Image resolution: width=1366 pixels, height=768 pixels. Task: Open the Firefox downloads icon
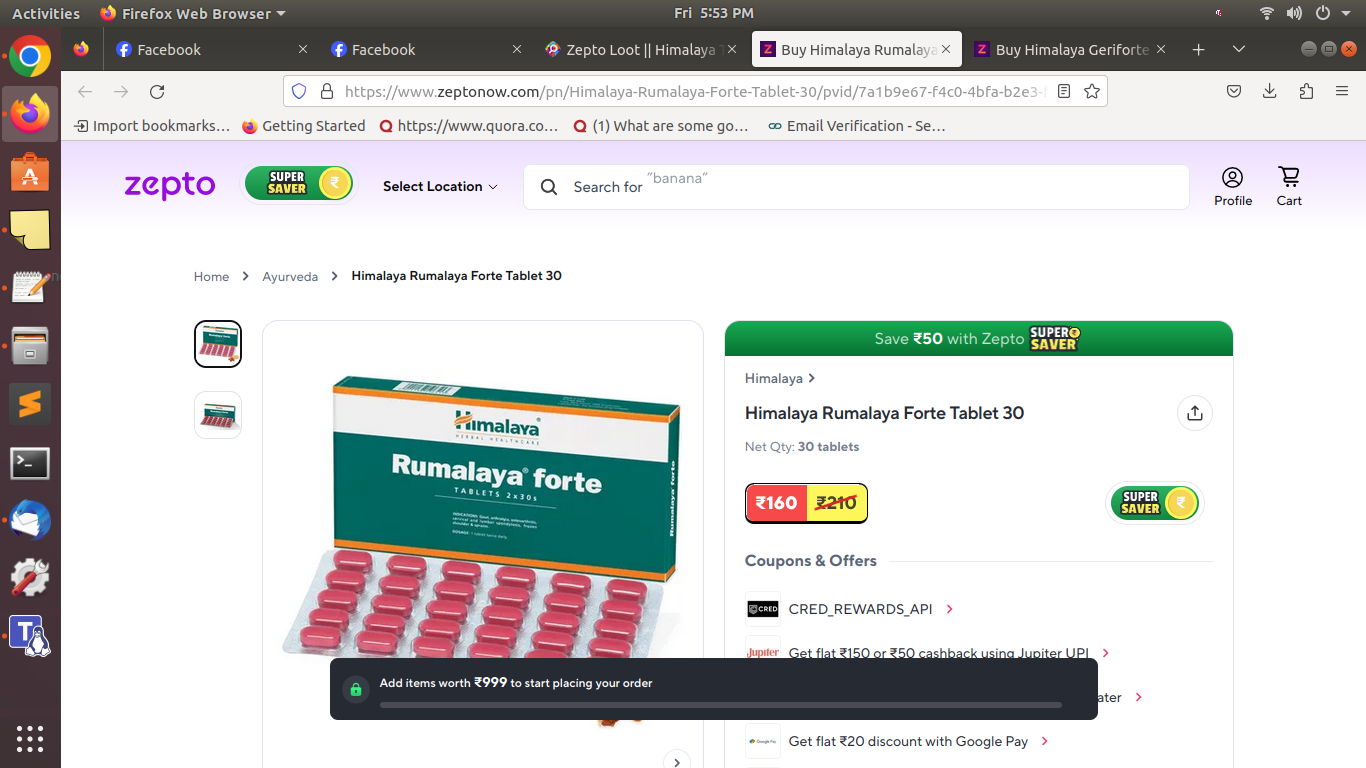(x=1269, y=91)
